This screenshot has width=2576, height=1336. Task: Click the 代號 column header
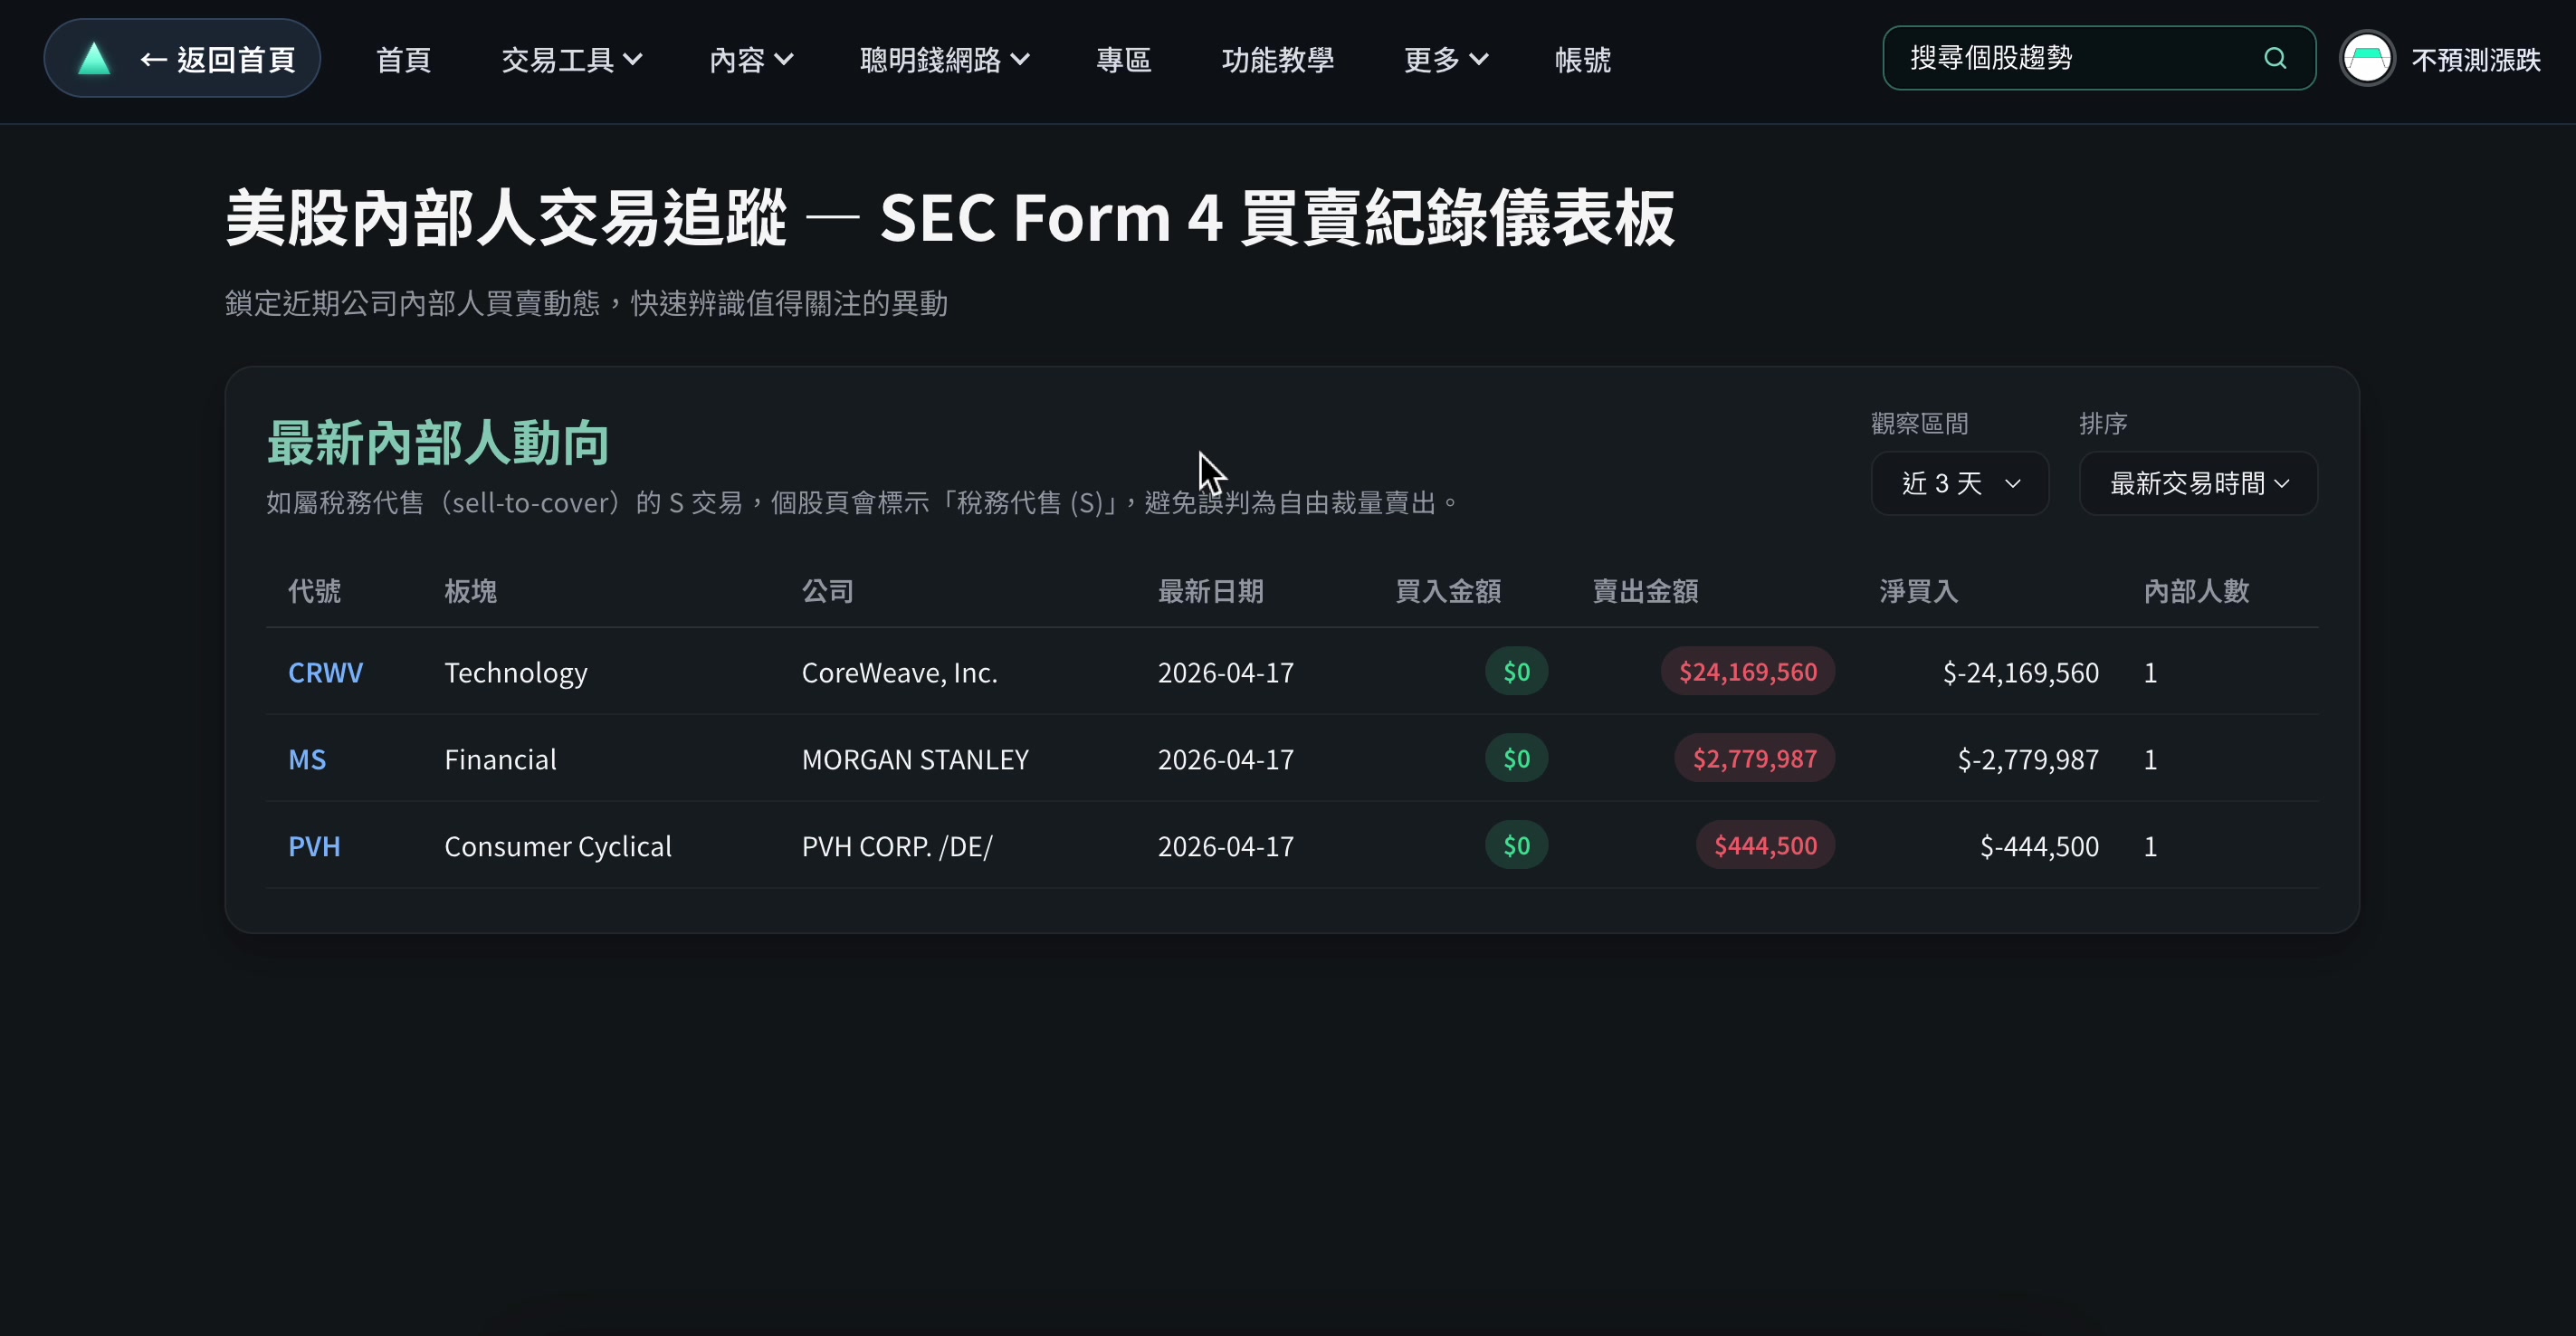314,591
